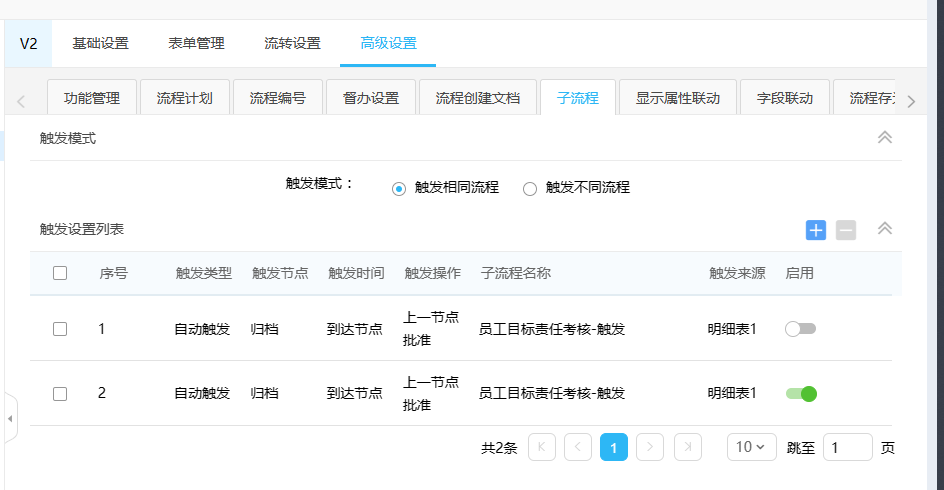Enable the toggle for row 1
The height and width of the screenshot is (490, 944).
coord(801,329)
